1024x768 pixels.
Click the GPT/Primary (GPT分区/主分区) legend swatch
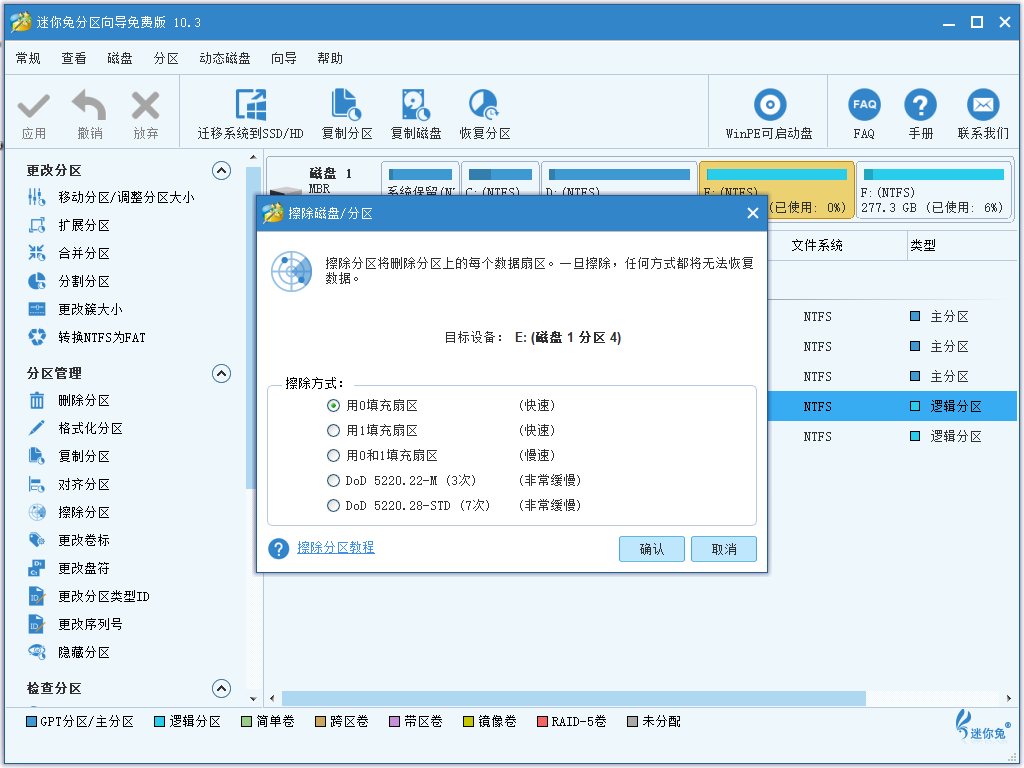click(31, 722)
